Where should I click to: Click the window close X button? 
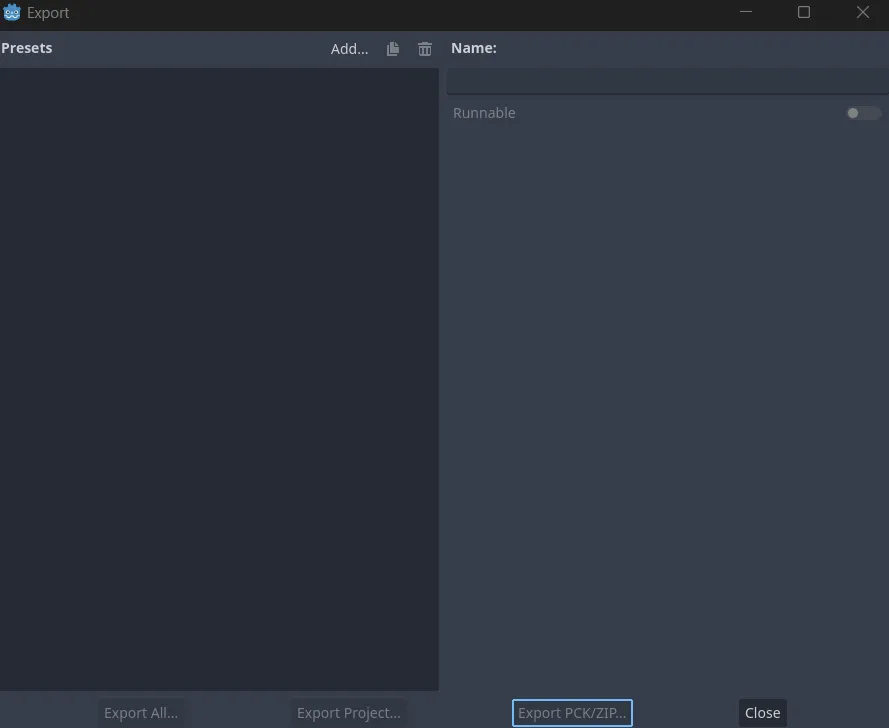pos(862,12)
